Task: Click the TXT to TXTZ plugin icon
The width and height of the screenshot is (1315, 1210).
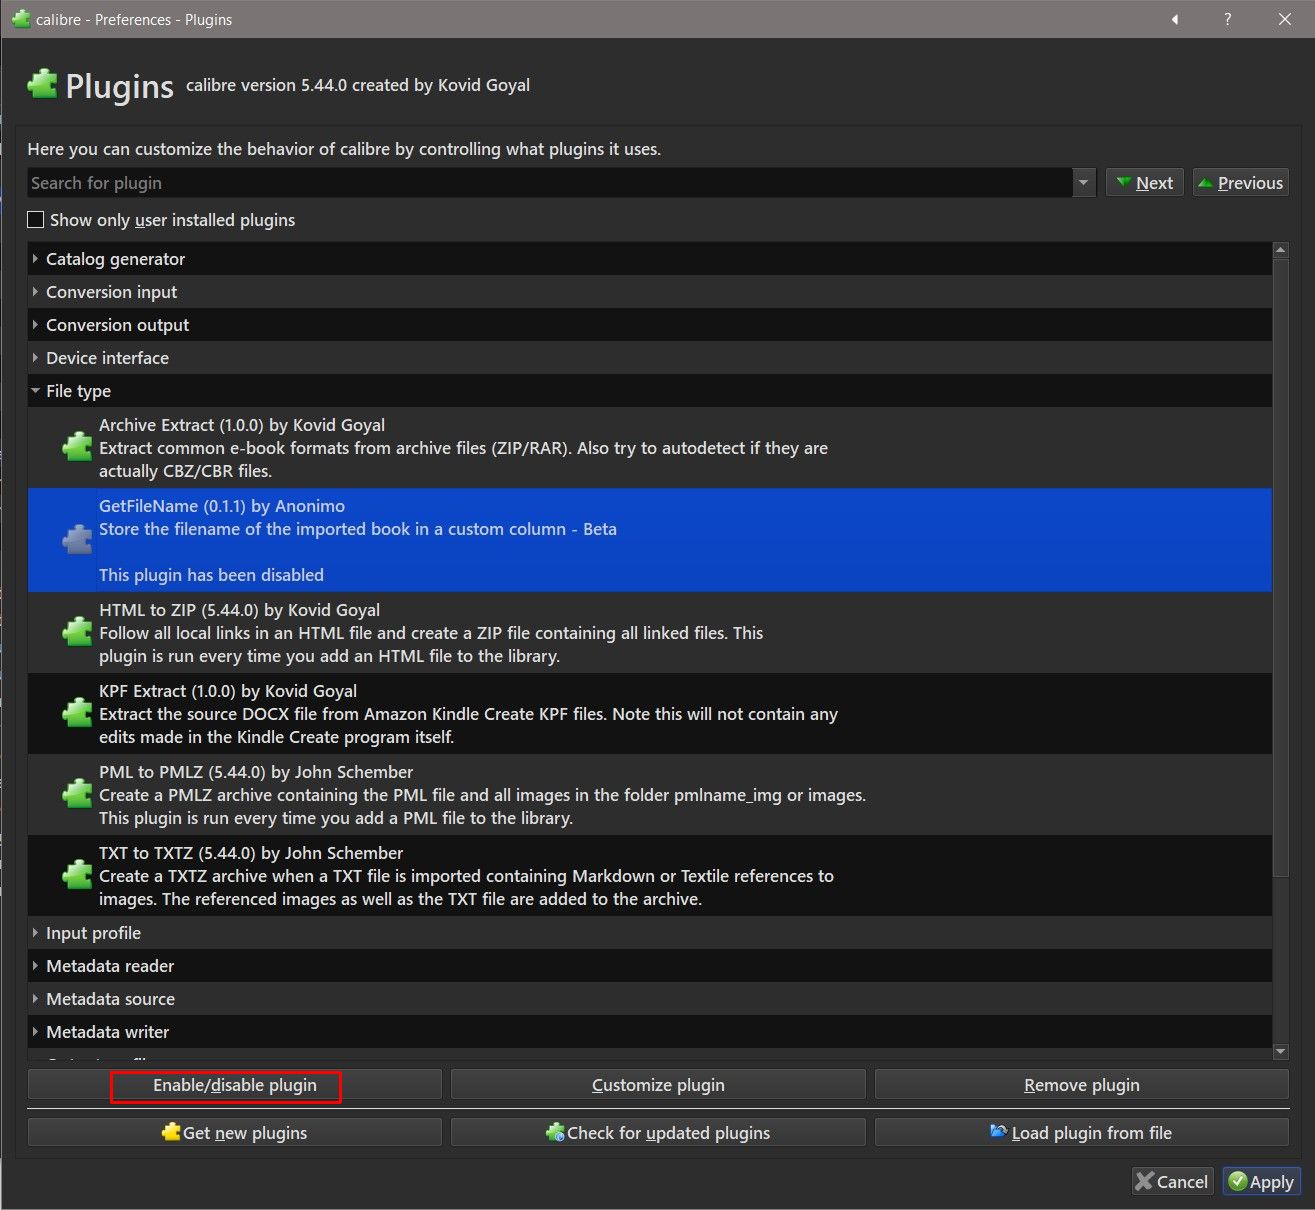Action: [x=77, y=875]
